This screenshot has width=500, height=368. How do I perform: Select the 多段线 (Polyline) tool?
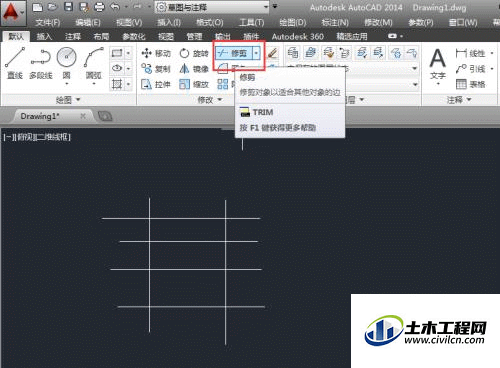[41, 63]
